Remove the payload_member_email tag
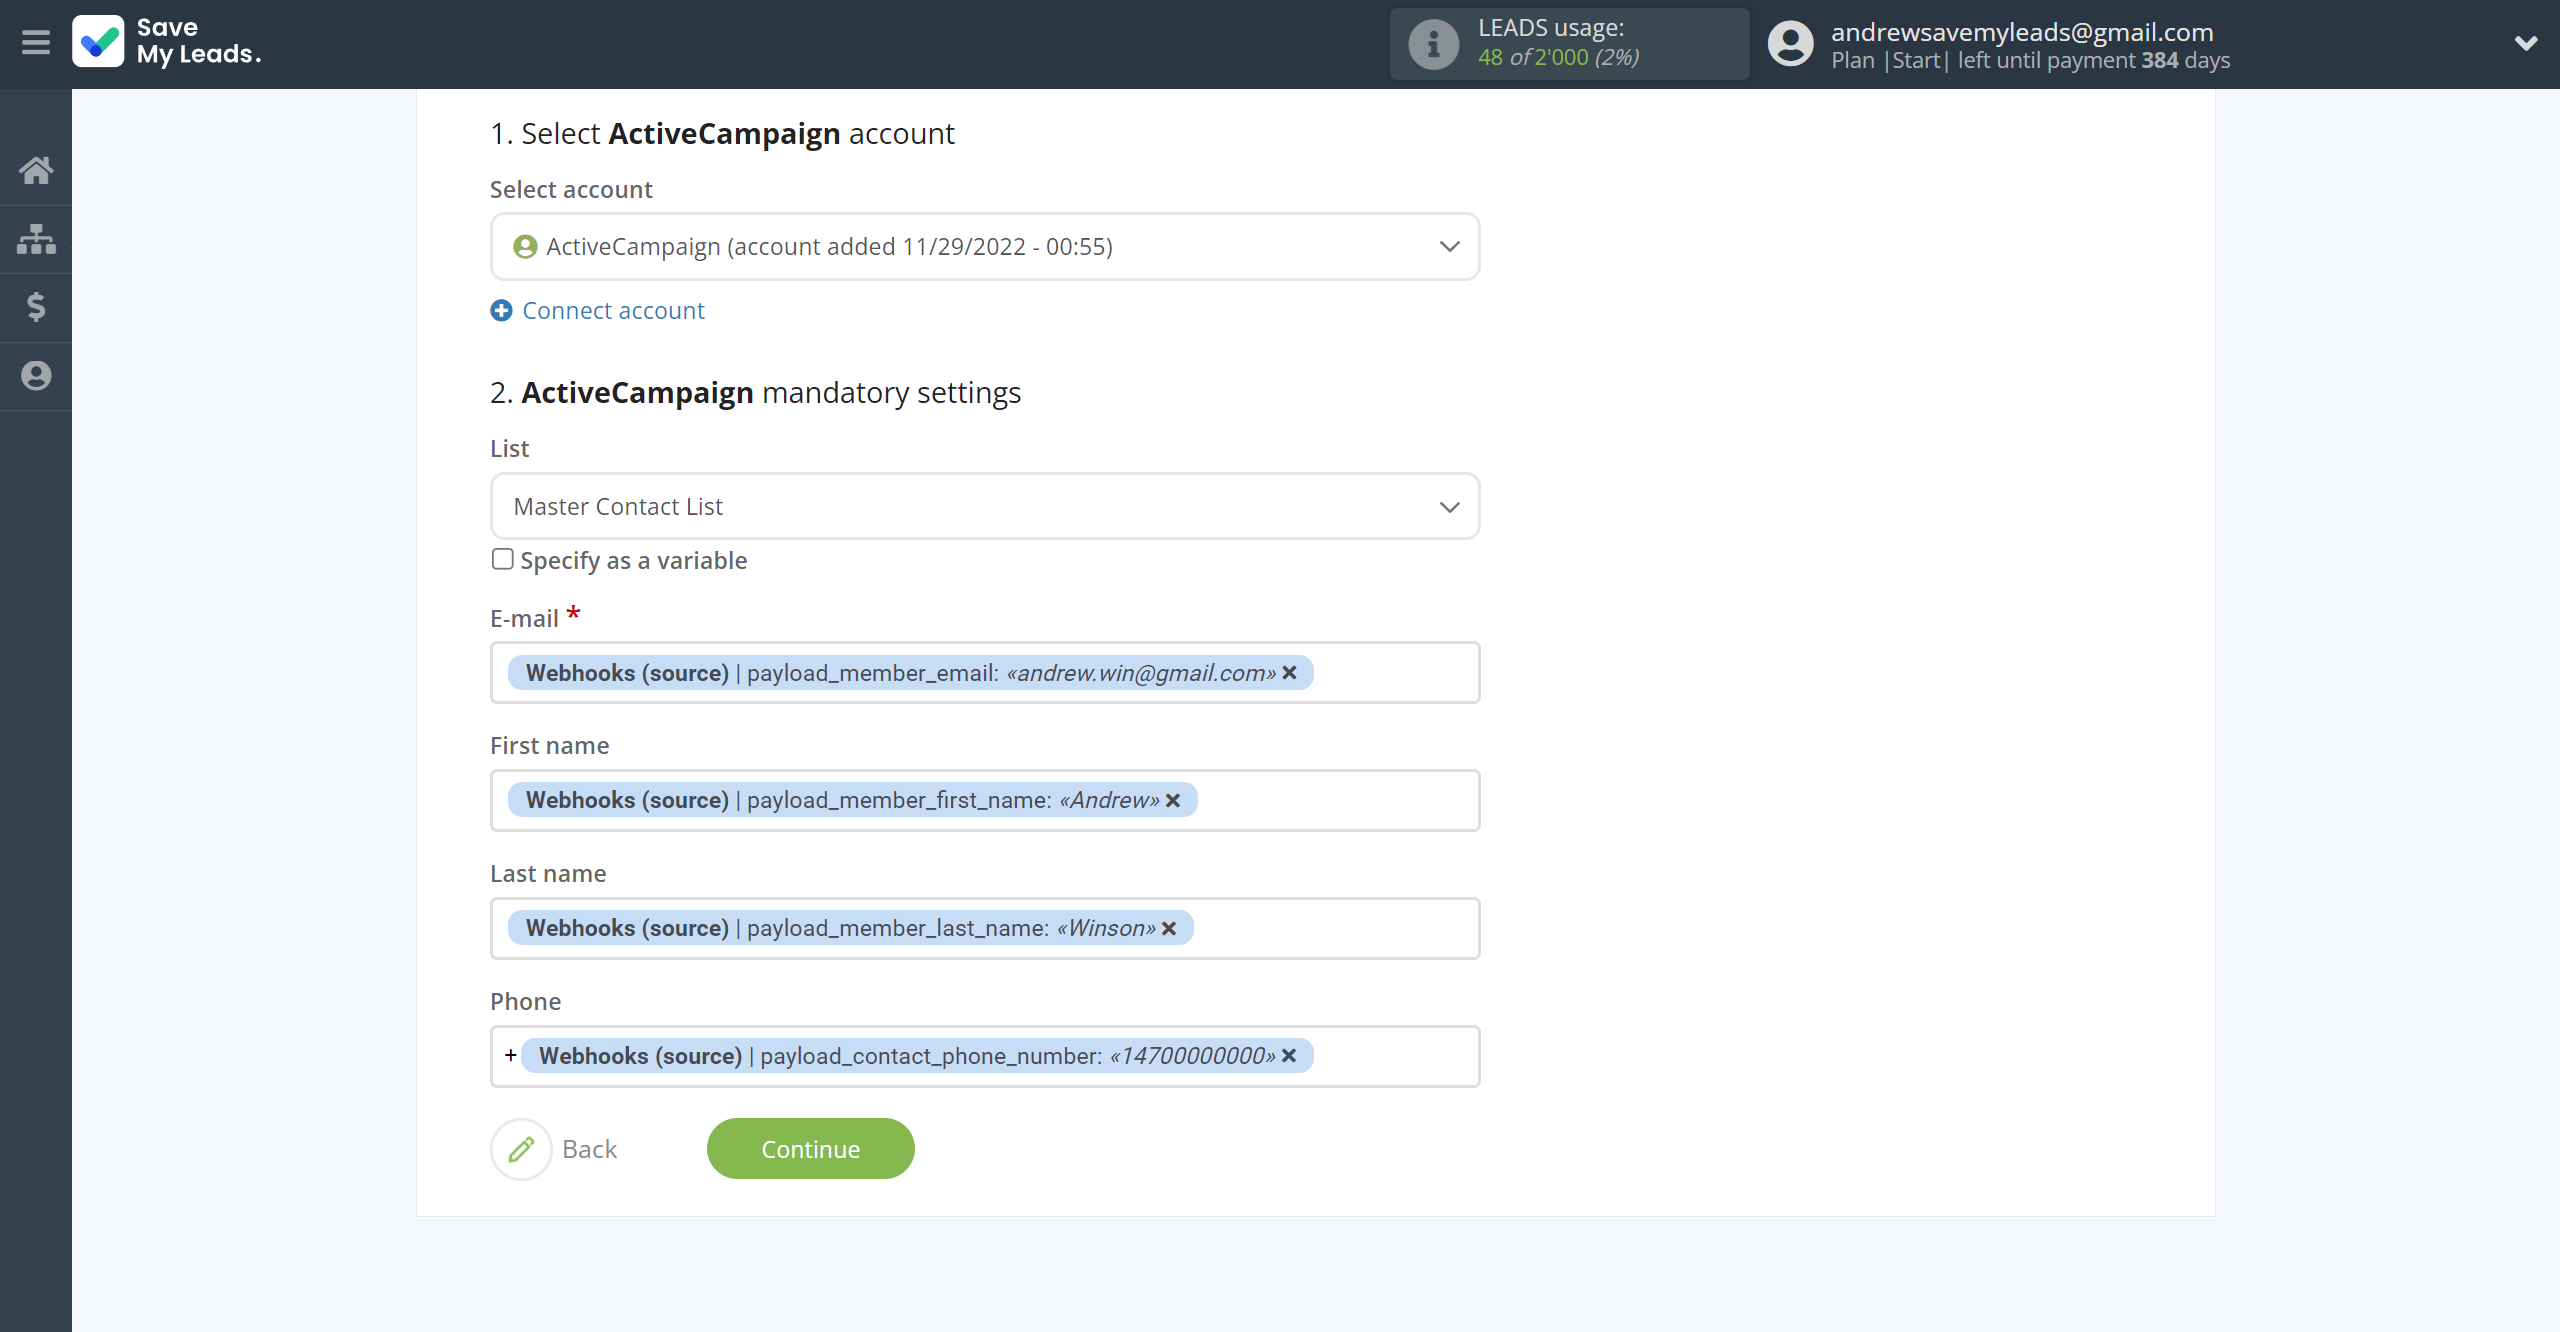 [1289, 673]
